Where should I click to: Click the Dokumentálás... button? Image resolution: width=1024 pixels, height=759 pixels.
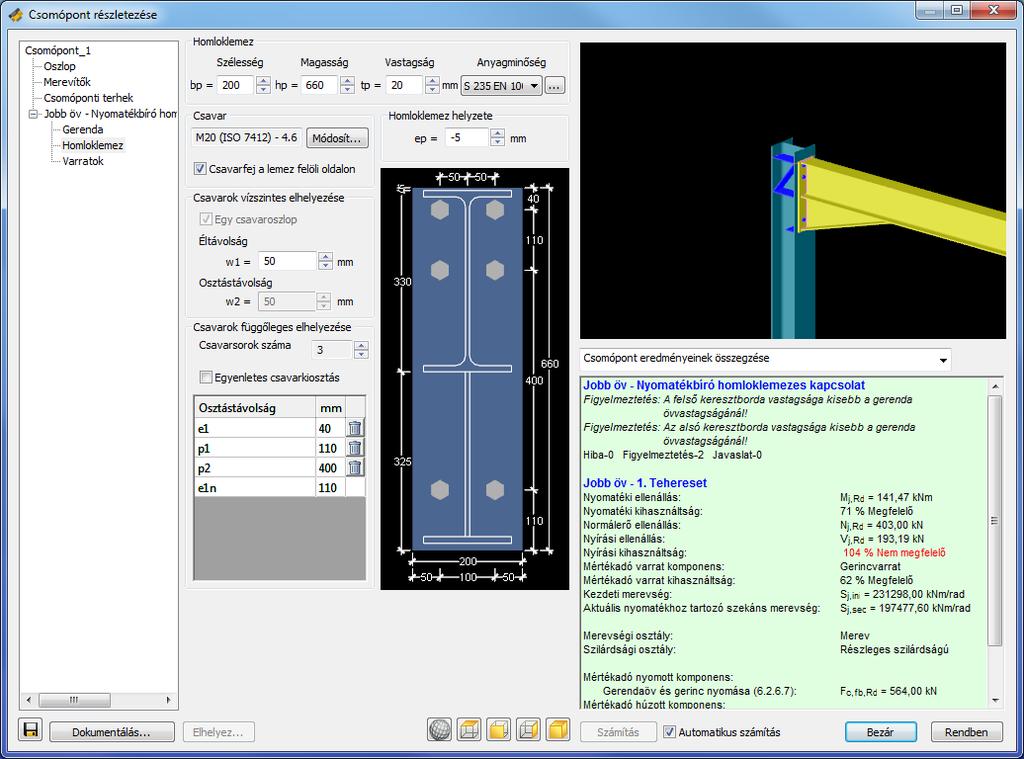point(112,732)
